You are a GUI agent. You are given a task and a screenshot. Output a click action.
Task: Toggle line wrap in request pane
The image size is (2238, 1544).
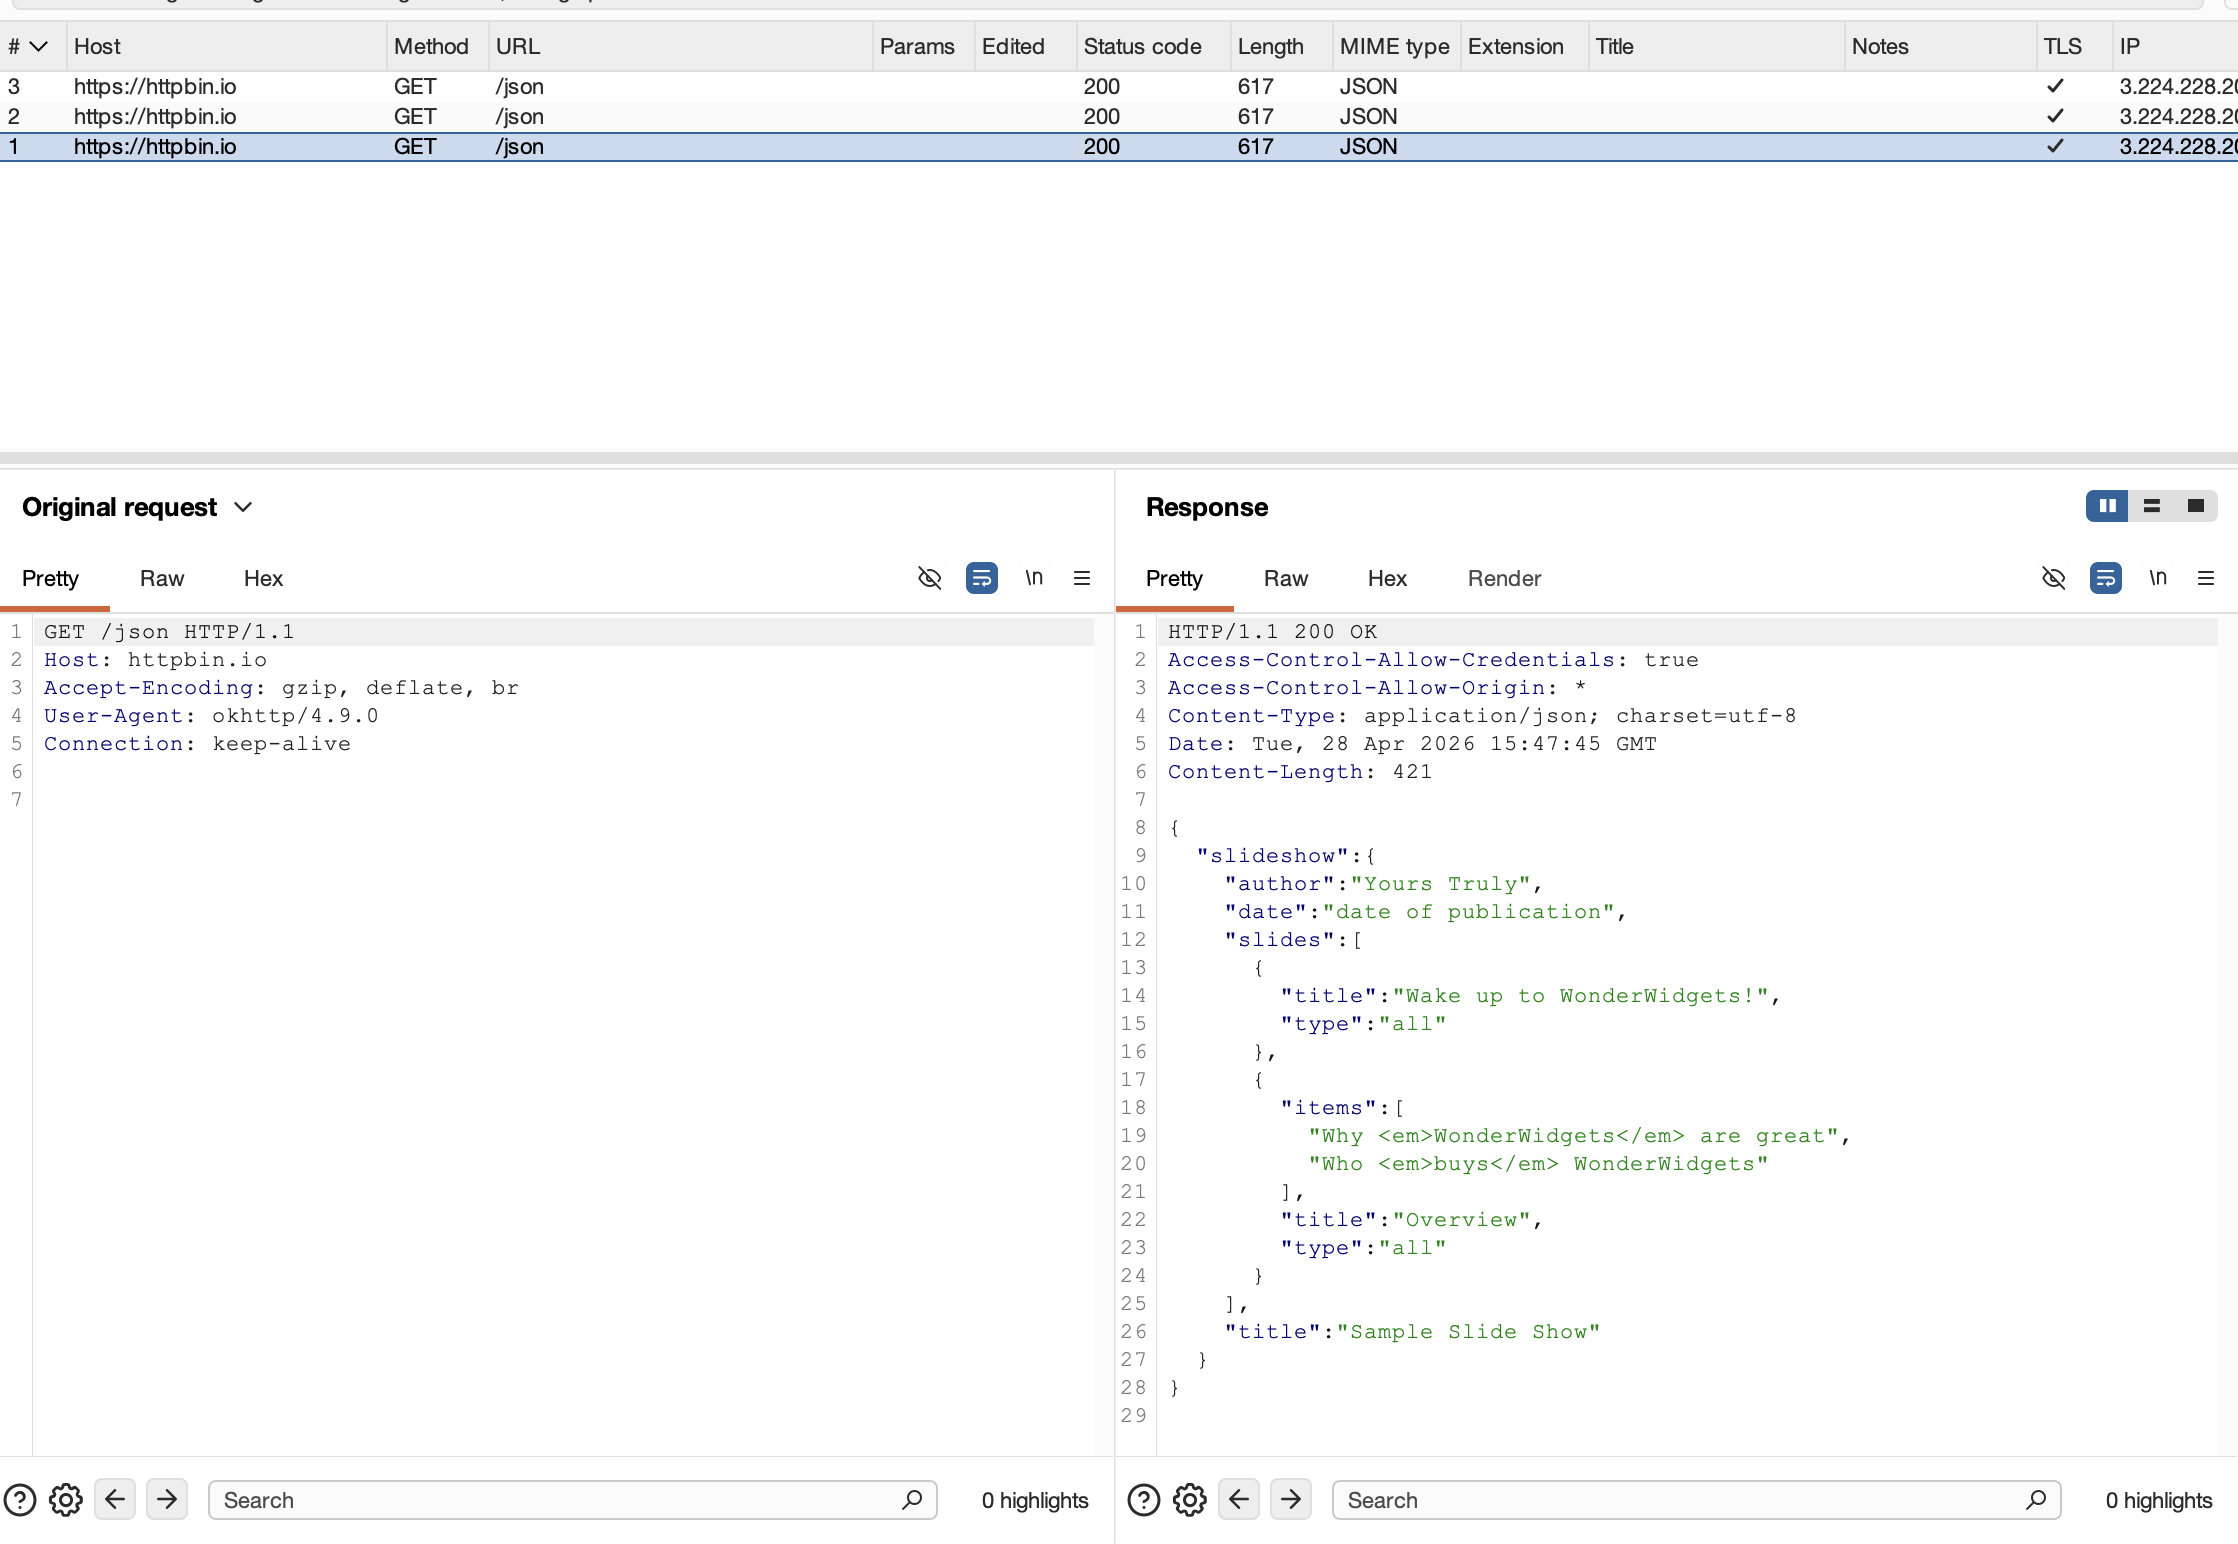[981, 578]
